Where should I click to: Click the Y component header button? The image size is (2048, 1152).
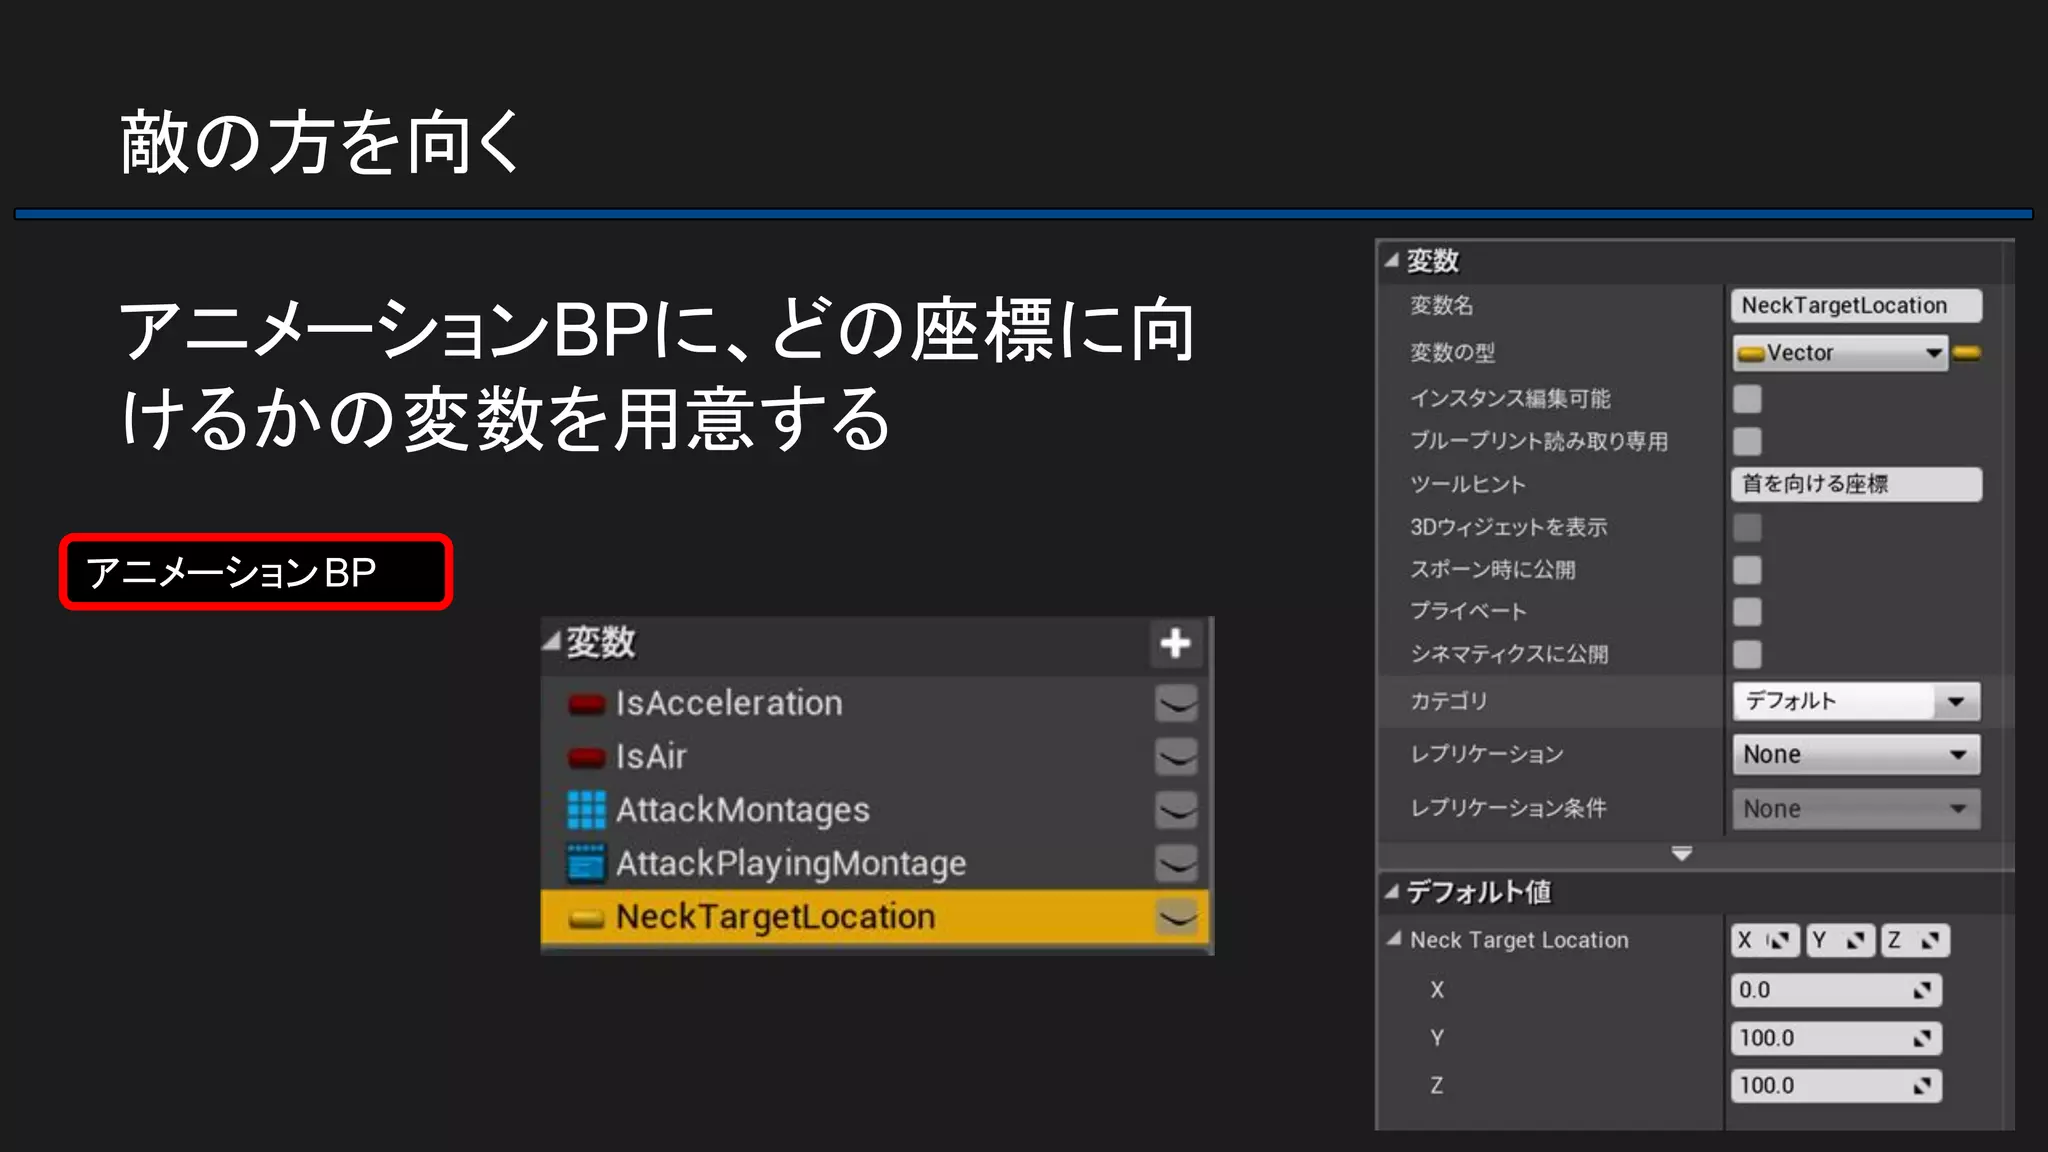tap(1840, 940)
